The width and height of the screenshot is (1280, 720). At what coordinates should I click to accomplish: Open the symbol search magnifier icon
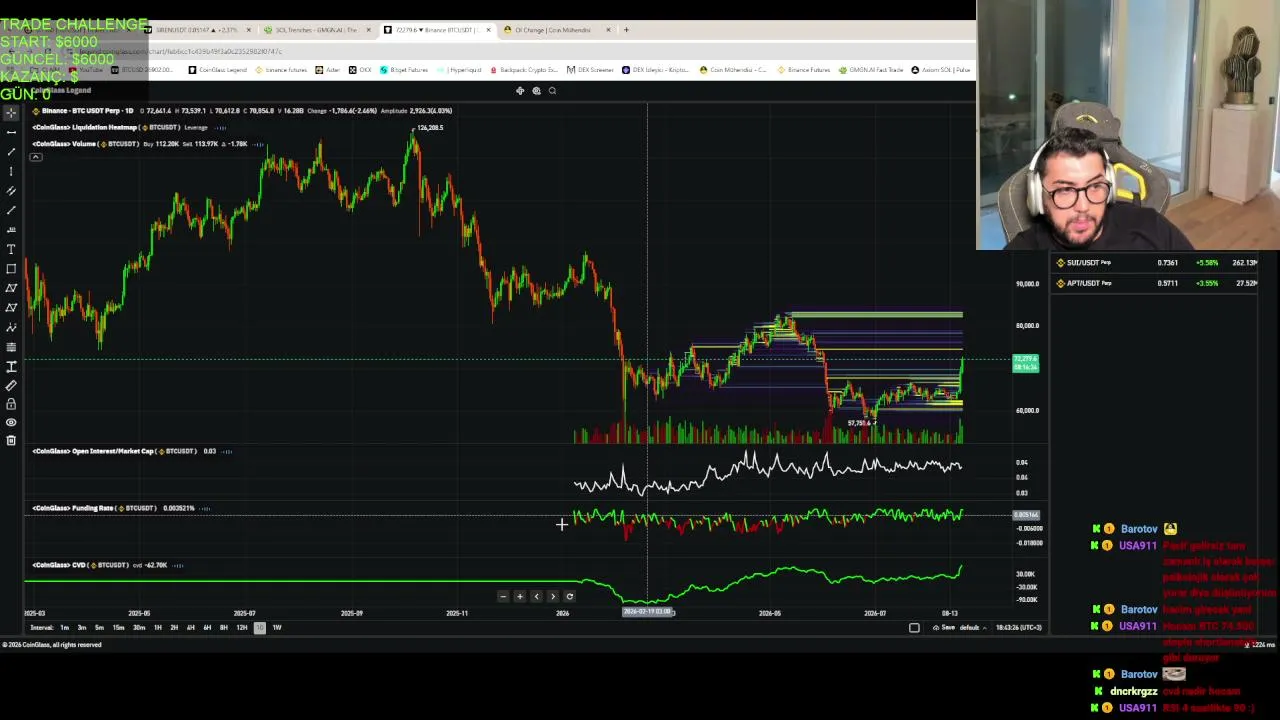(552, 91)
